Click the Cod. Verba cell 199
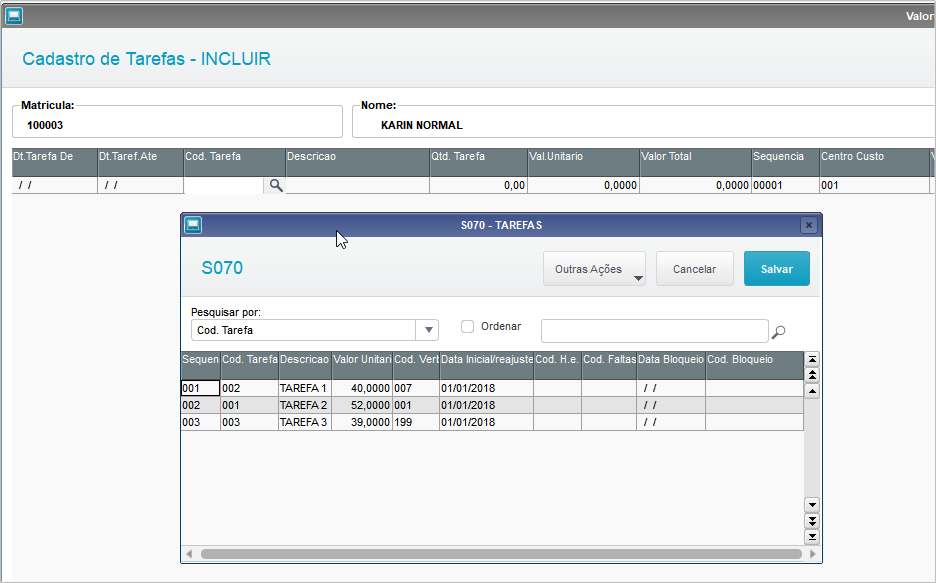The width and height of the screenshot is (936, 583). pyautogui.click(x=415, y=422)
